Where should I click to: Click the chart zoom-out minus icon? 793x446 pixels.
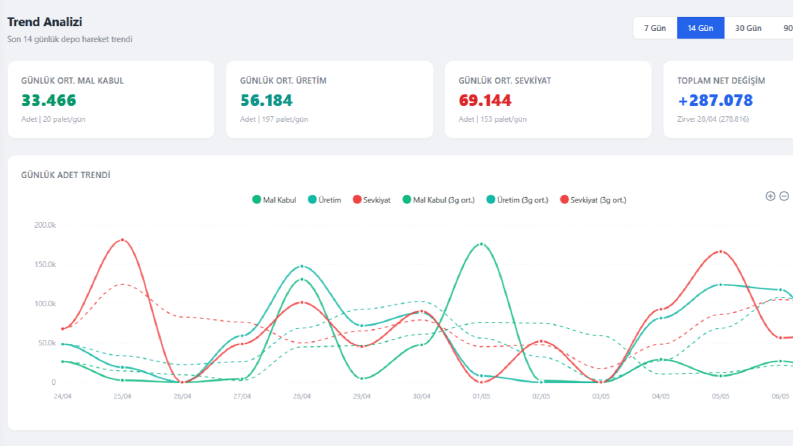click(x=784, y=196)
